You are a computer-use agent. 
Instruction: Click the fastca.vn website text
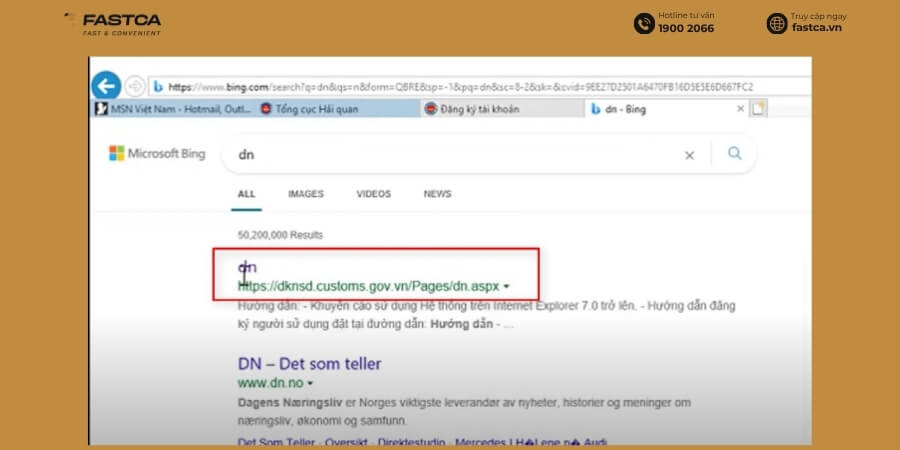pyautogui.click(x=816, y=28)
